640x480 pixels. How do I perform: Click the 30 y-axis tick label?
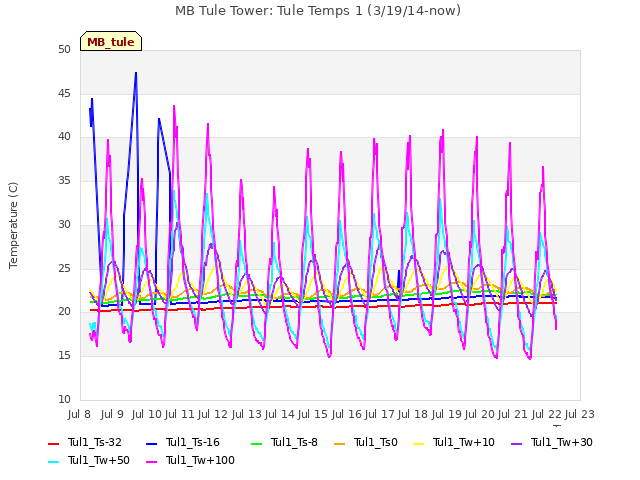[64, 224]
